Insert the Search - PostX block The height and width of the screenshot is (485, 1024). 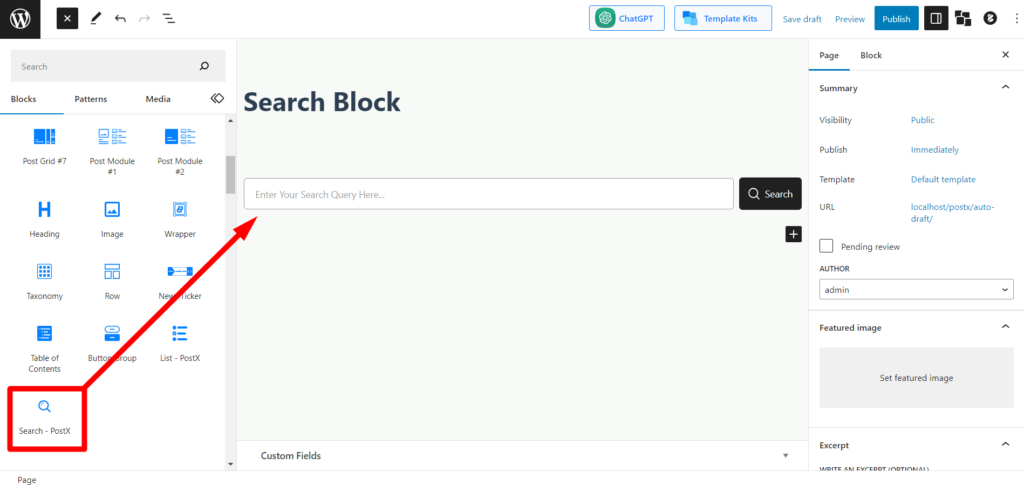point(44,417)
